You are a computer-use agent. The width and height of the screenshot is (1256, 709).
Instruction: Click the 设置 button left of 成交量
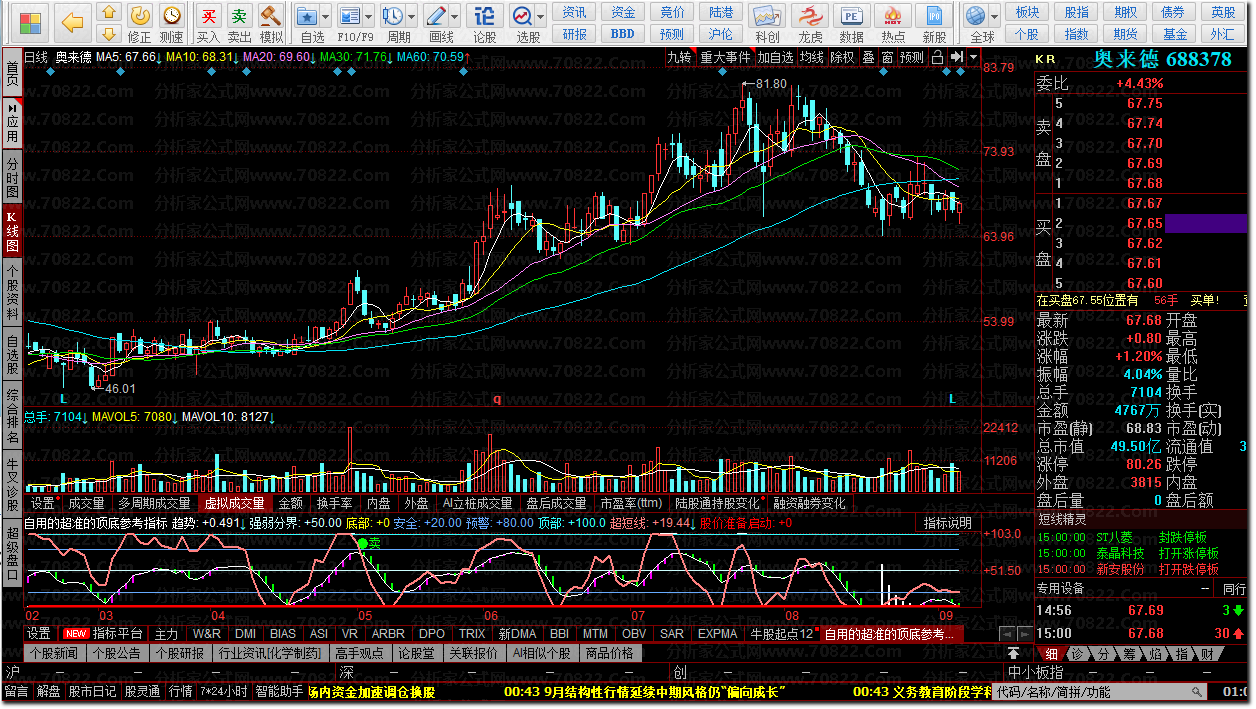[x=42, y=503]
